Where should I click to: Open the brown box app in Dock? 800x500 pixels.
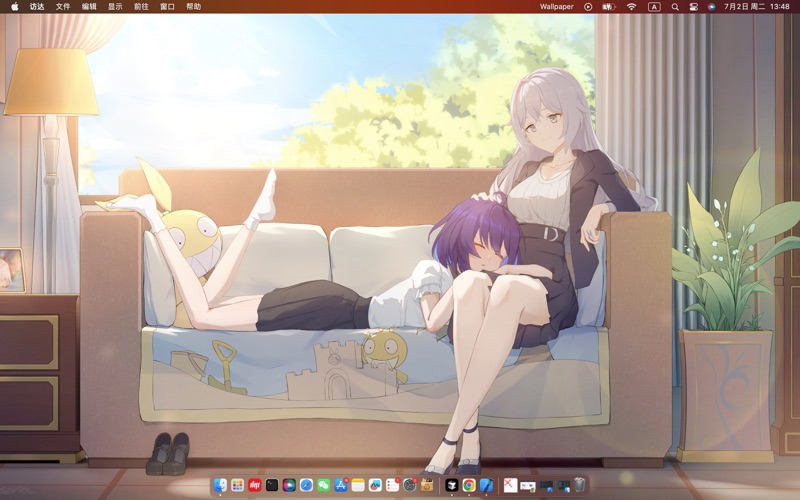click(427, 484)
